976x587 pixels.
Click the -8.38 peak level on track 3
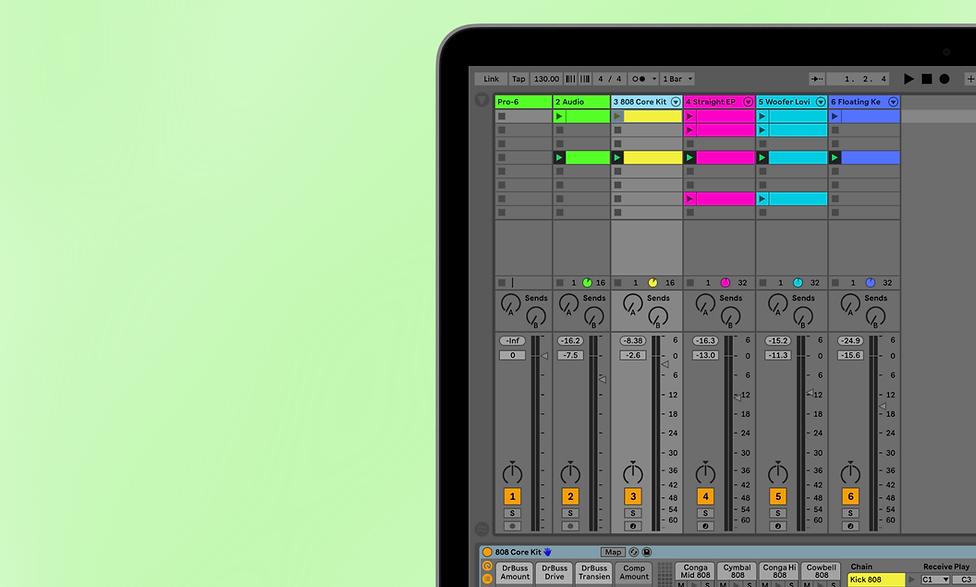(633, 340)
